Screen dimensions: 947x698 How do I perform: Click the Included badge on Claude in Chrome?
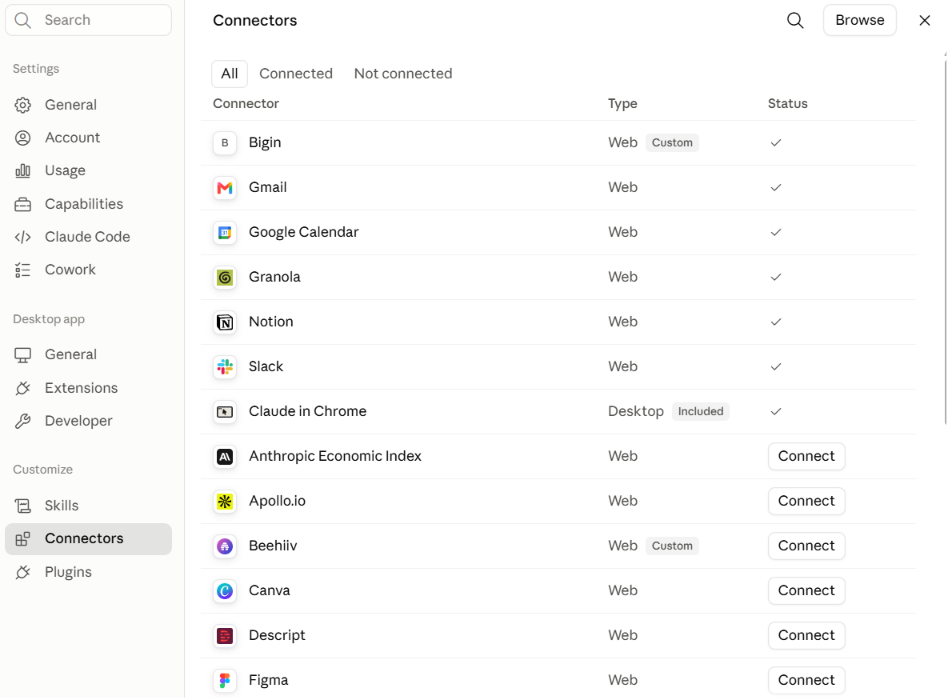click(701, 412)
